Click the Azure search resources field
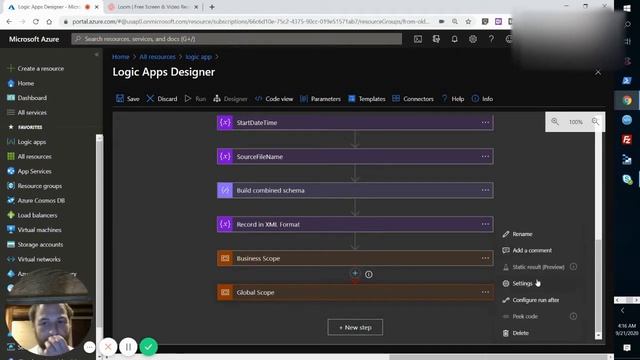This screenshot has width=640, height=360. click(237, 39)
